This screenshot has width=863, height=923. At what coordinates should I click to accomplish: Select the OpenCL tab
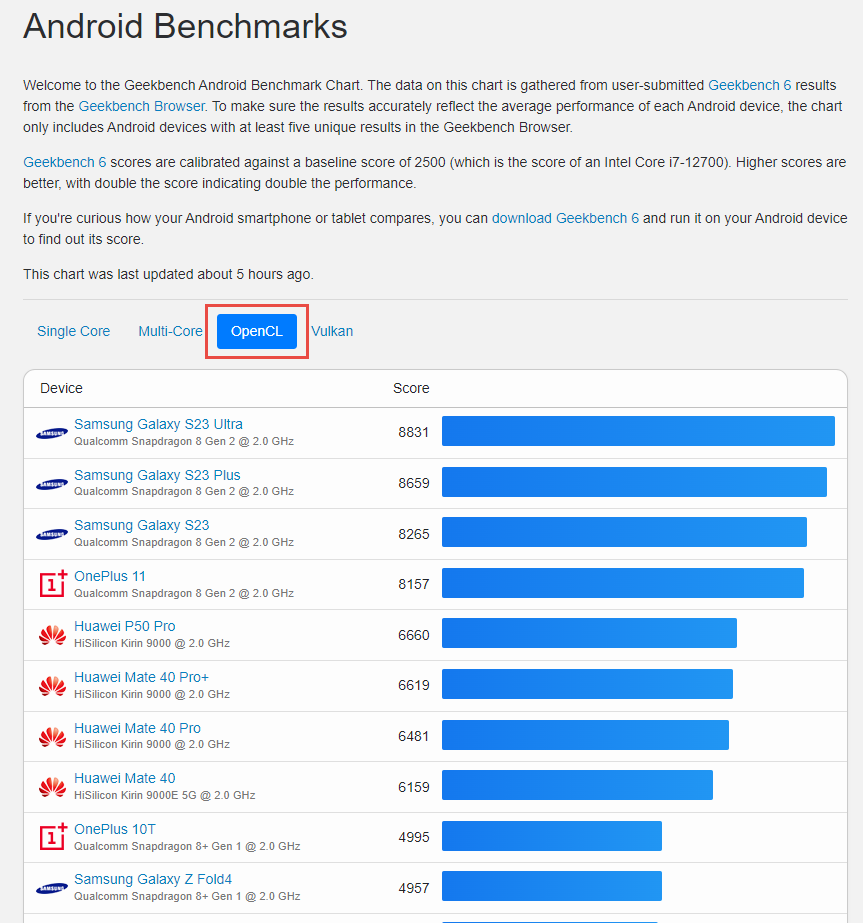point(257,331)
